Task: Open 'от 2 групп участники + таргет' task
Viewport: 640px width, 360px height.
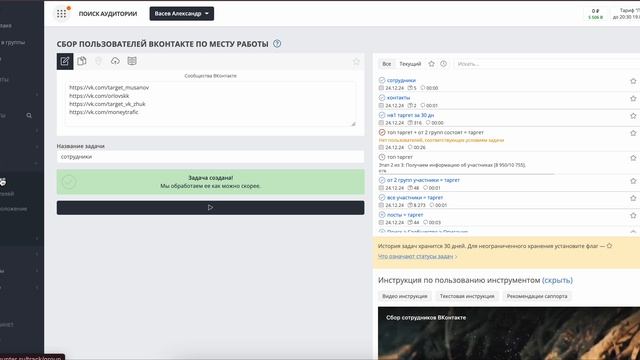Action: tap(423, 180)
